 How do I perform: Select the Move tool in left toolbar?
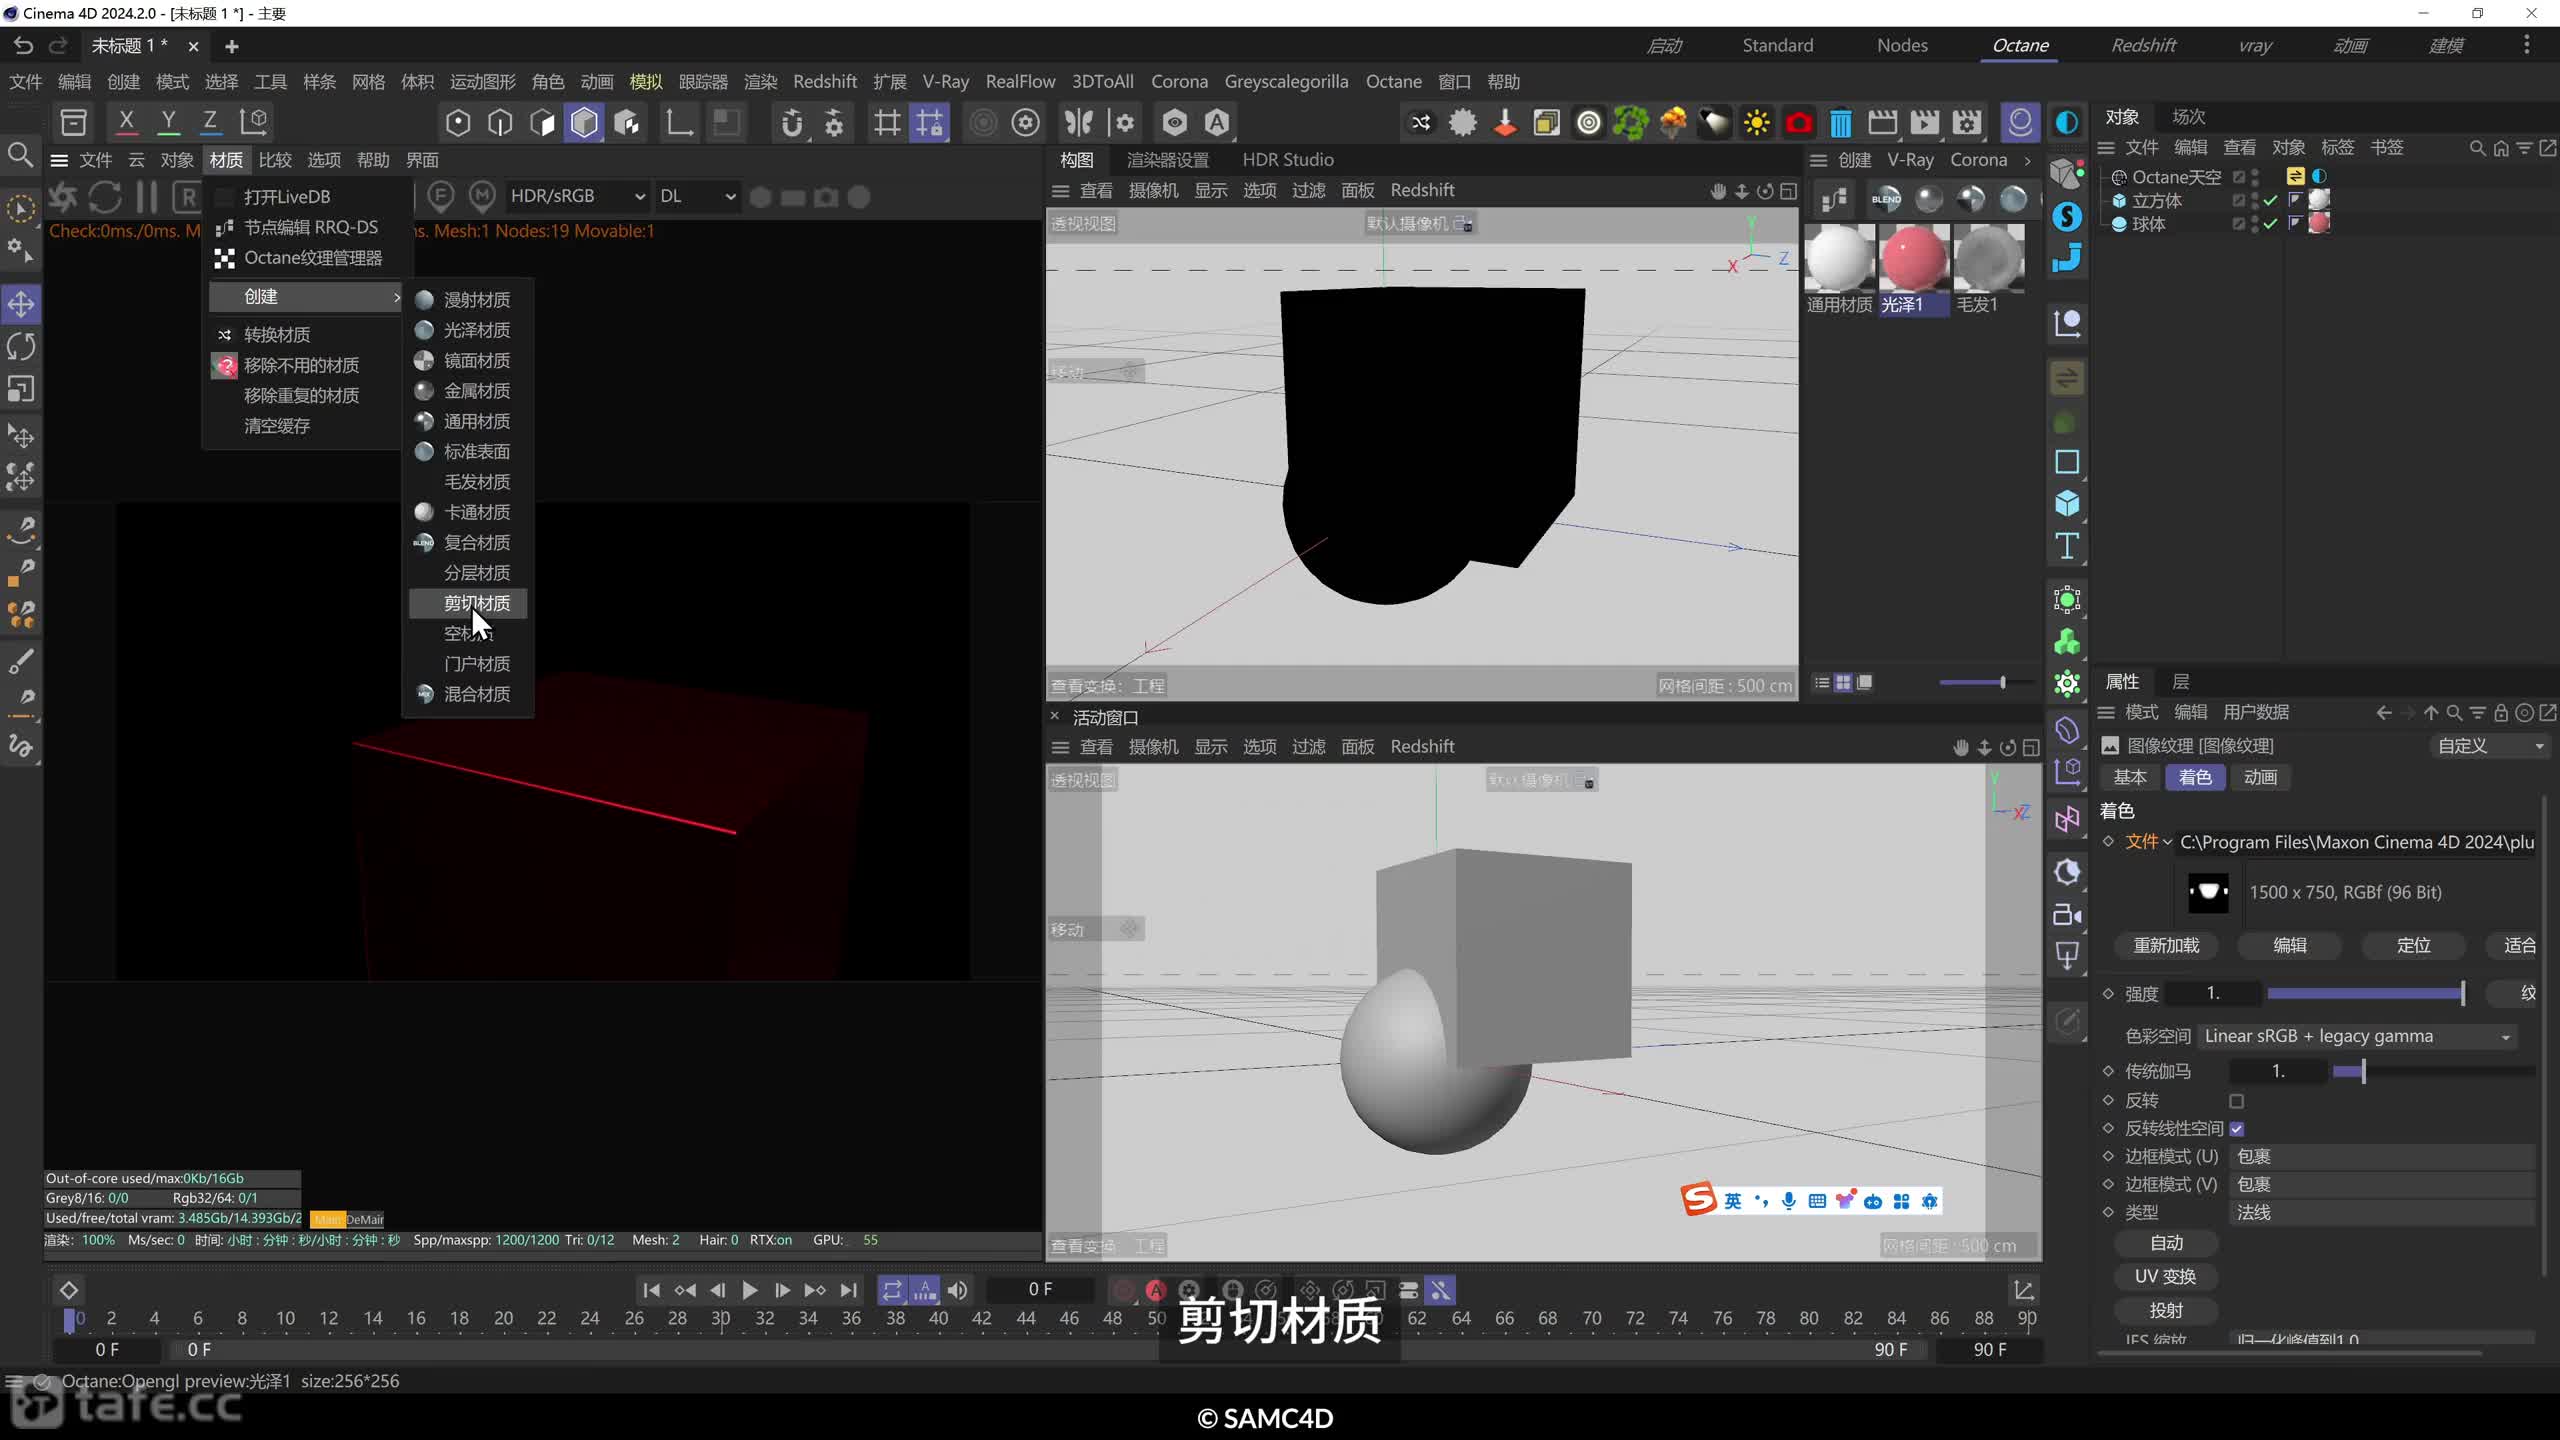tap(21, 304)
